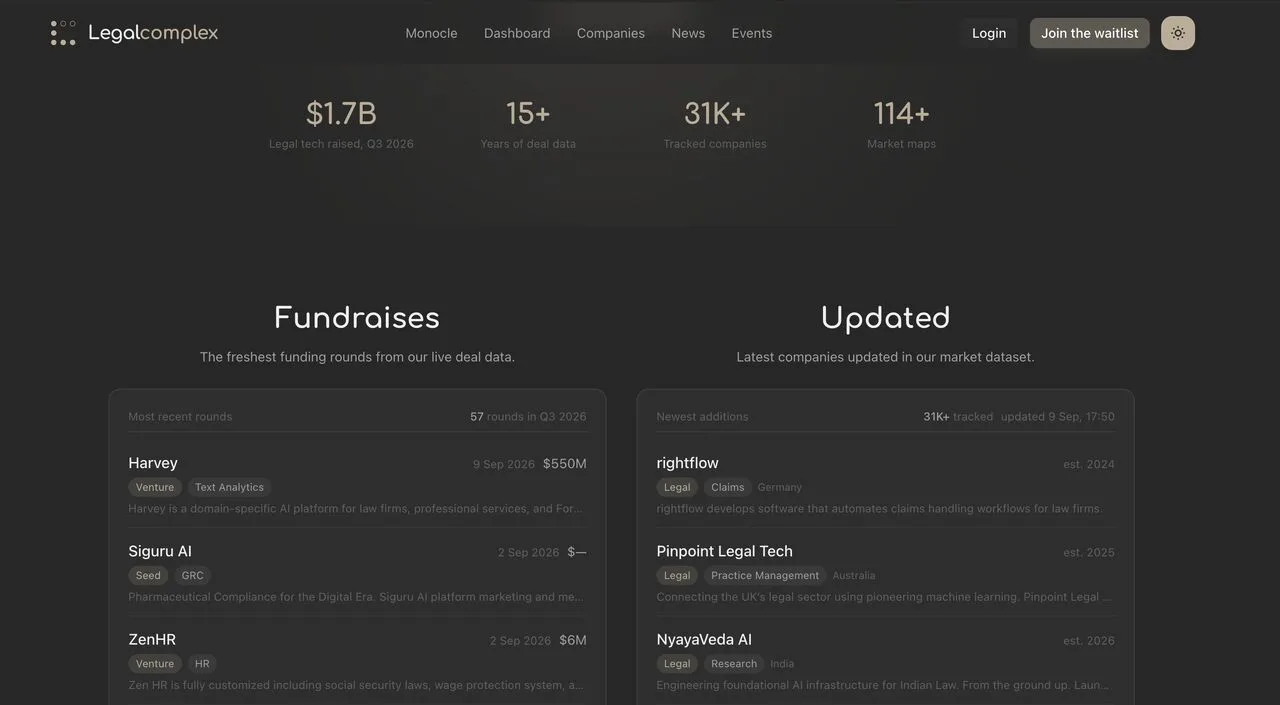Click the 31K+ tracked companies statistic
Viewport: 1280px width, 705px height.
coord(715,113)
